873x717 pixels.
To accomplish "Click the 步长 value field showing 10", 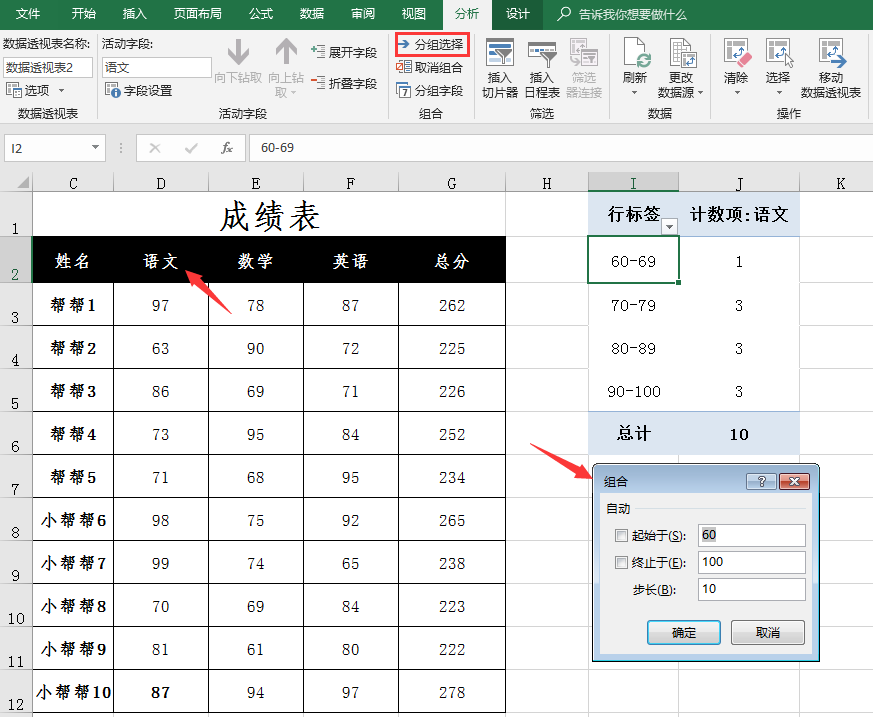I will coord(752,589).
